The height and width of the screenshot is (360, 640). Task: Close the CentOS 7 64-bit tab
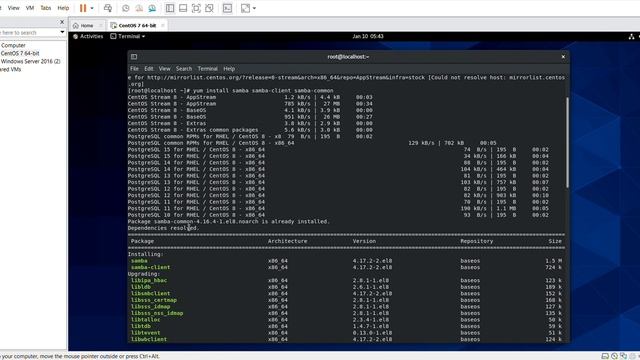pos(162,25)
